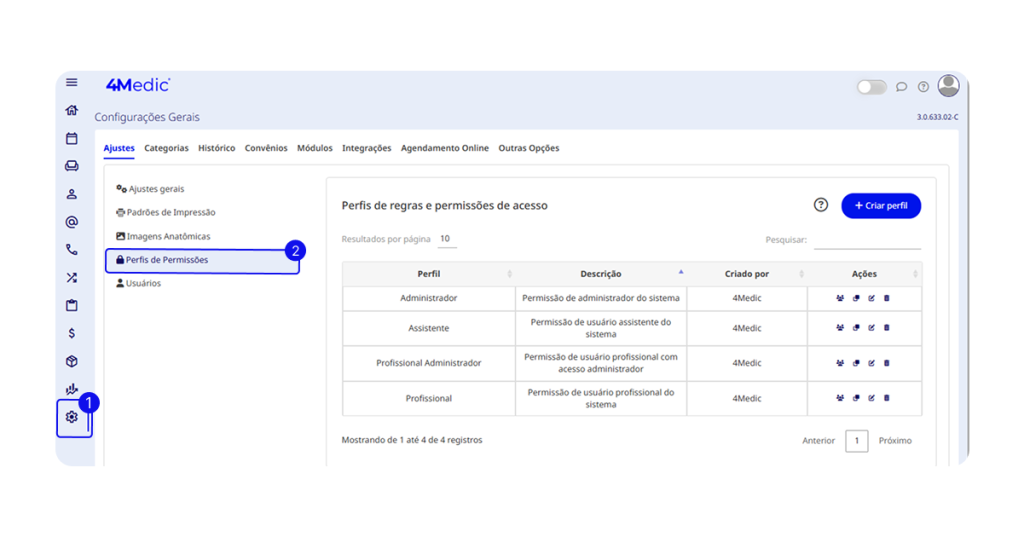The image size is (1024, 537).
Task: Open the calendar icon in sidebar
Action: tap(72, 138)
